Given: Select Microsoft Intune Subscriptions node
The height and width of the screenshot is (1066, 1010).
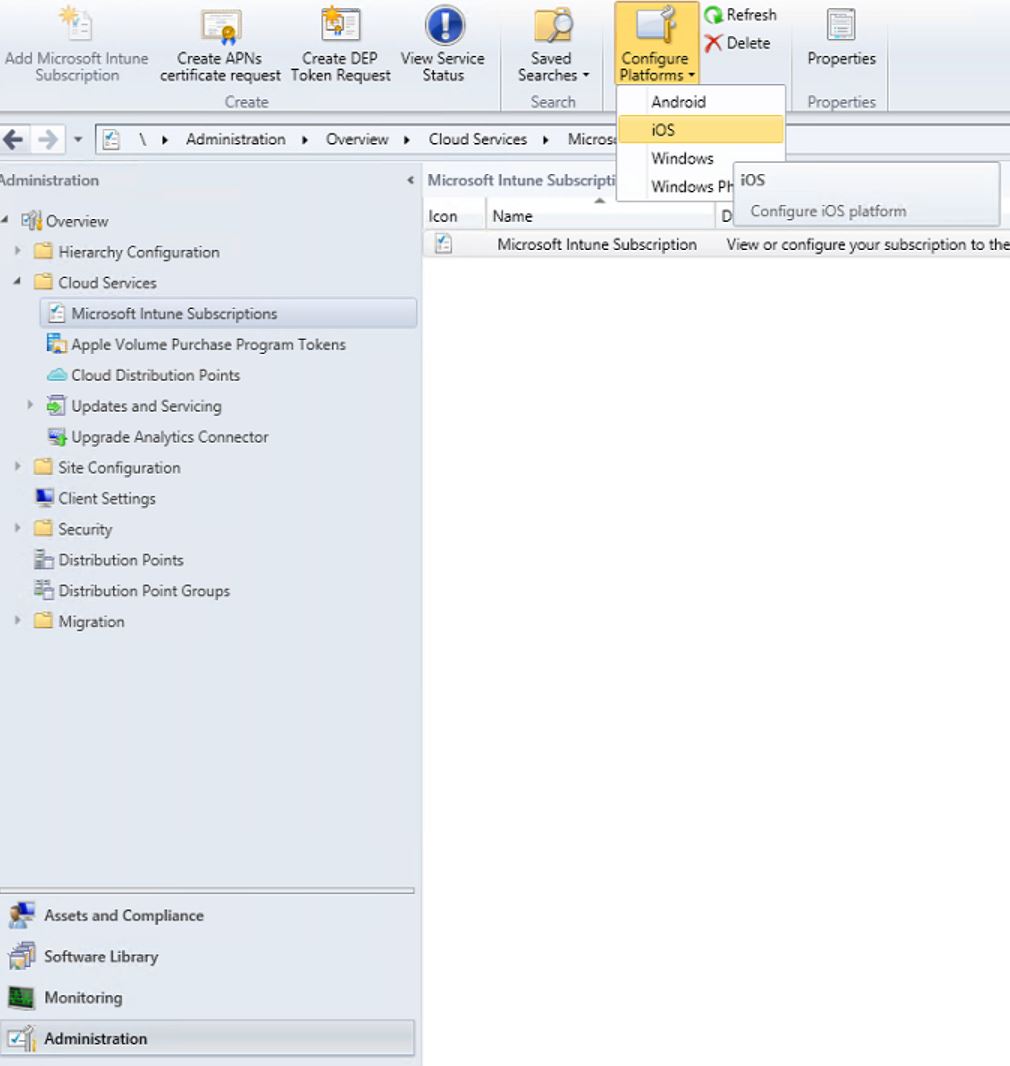Looking at the screenshot, I should tap(228, 313).
